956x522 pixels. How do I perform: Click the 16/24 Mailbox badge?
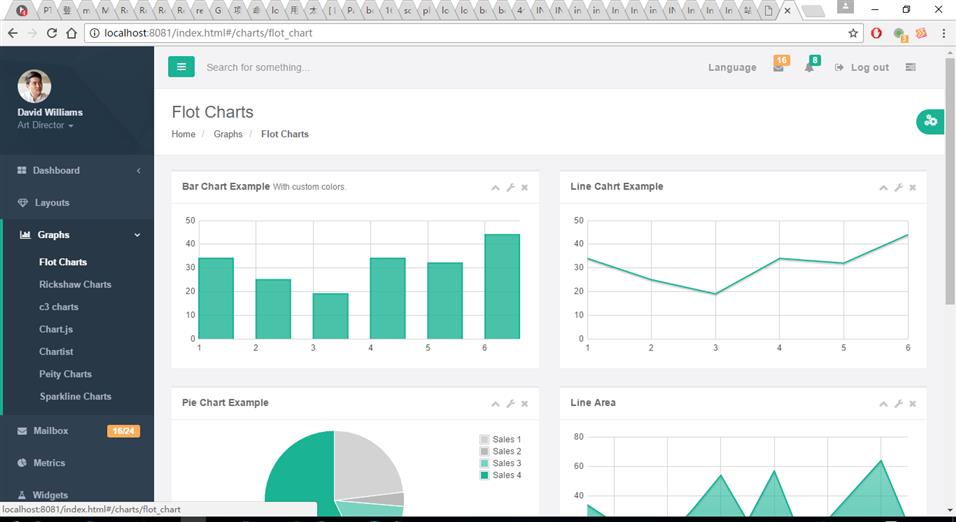pos(124,431)
